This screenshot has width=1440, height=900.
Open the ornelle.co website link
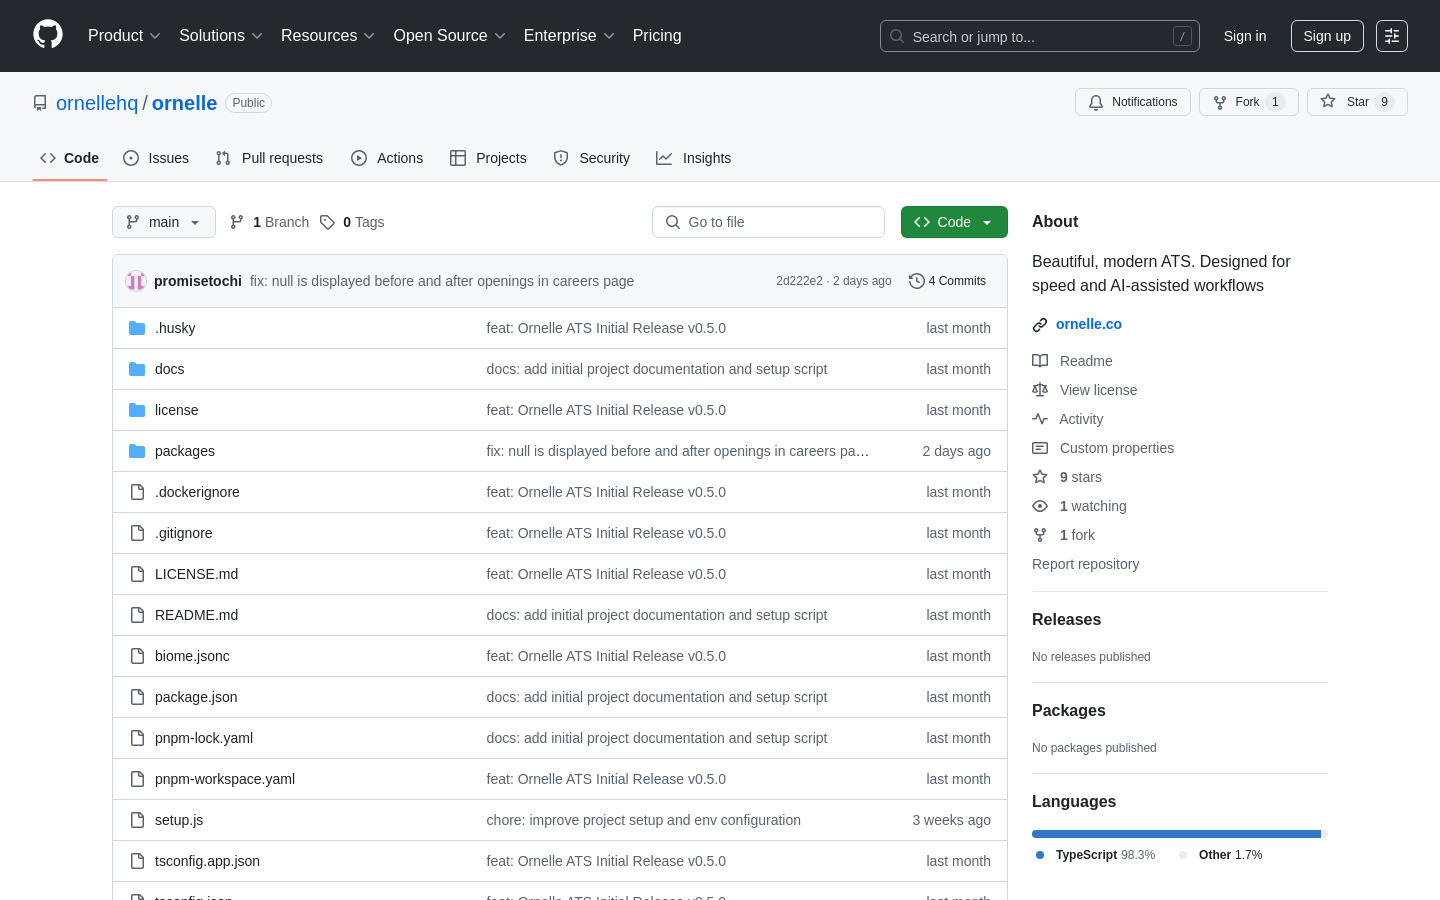tap(1089, 324)
